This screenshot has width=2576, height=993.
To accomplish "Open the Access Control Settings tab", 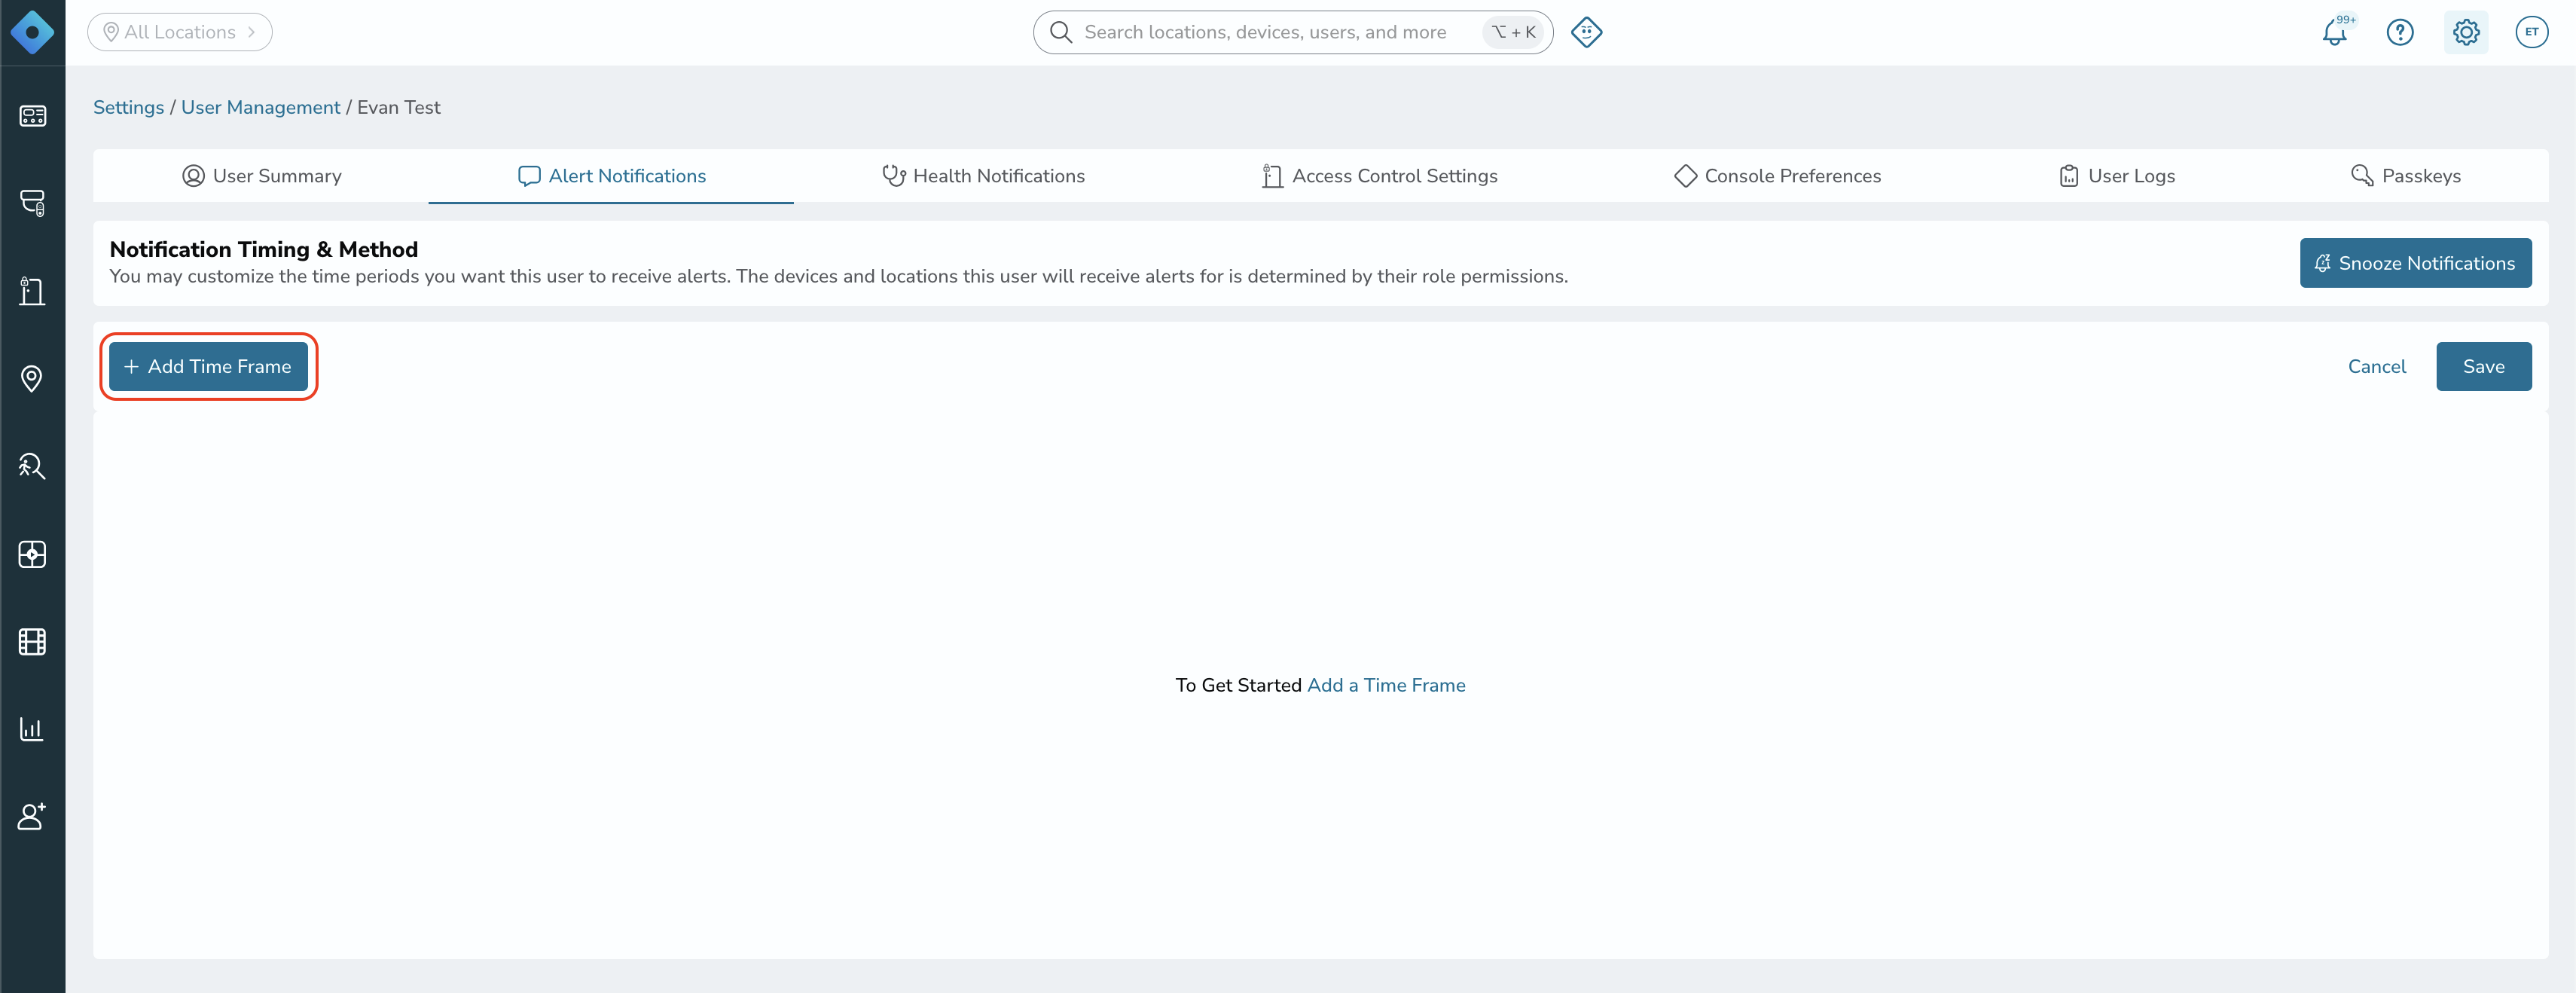I will (1379, 176).
